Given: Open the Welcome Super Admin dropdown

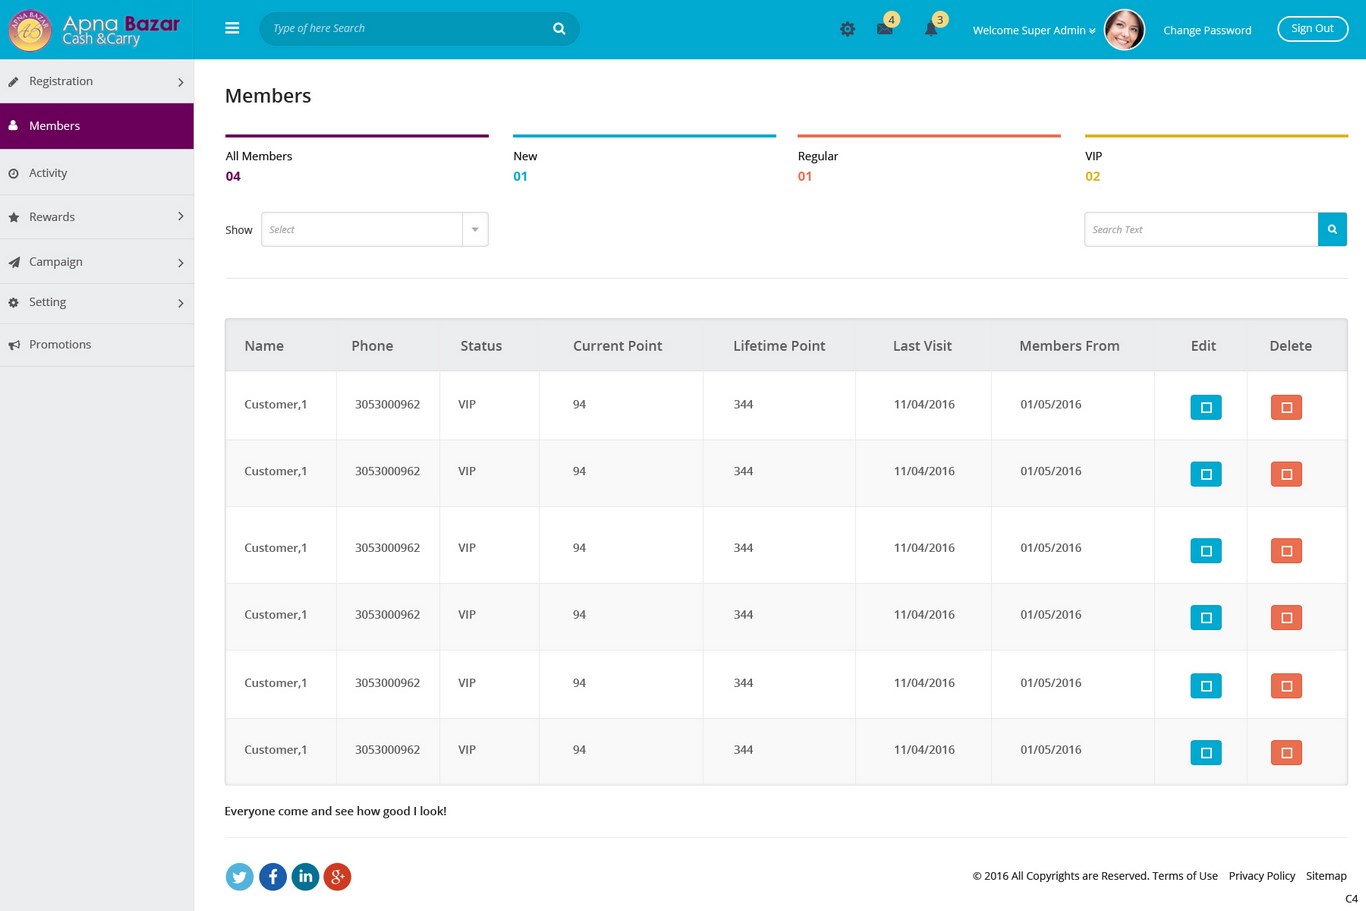Looking at the screenshot, I should click(x=1033, y=30).
